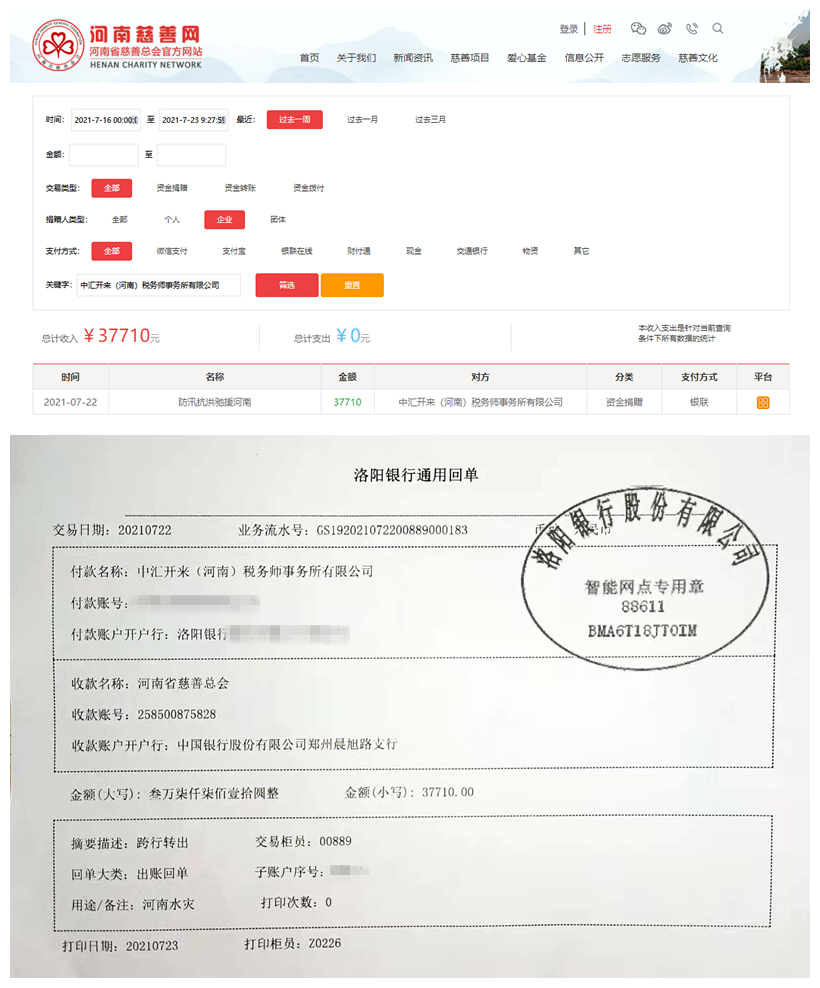
Task: Filter by 交通银行 payment method
Action: 472,251
